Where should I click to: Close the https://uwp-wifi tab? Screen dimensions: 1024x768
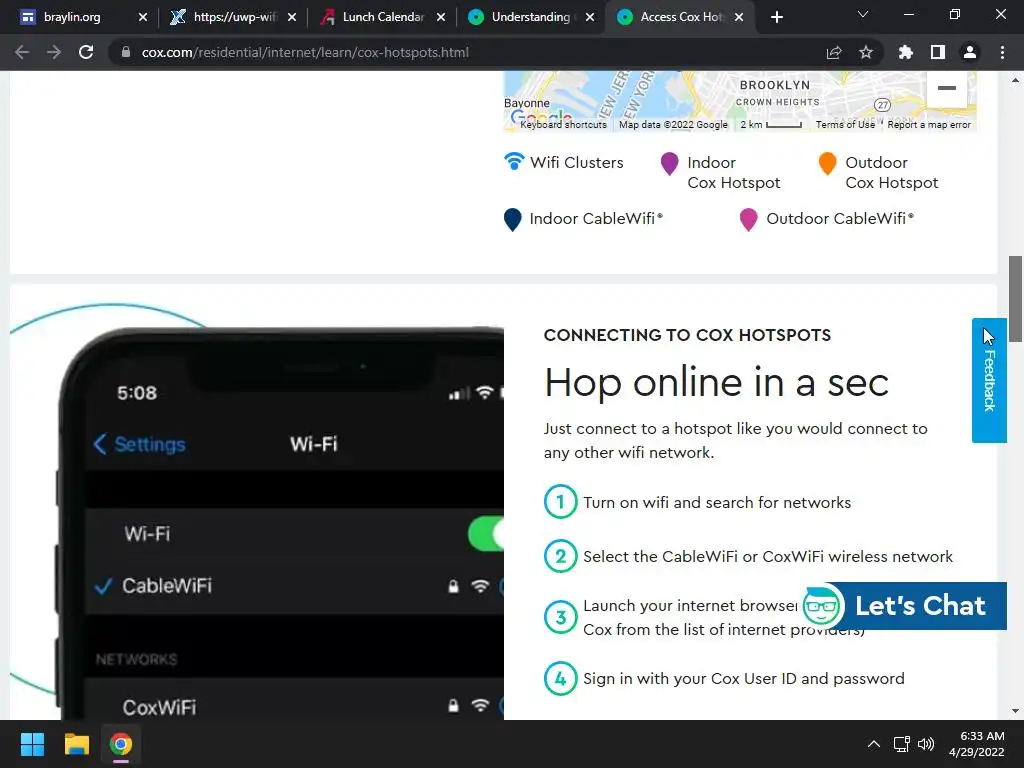292,17
